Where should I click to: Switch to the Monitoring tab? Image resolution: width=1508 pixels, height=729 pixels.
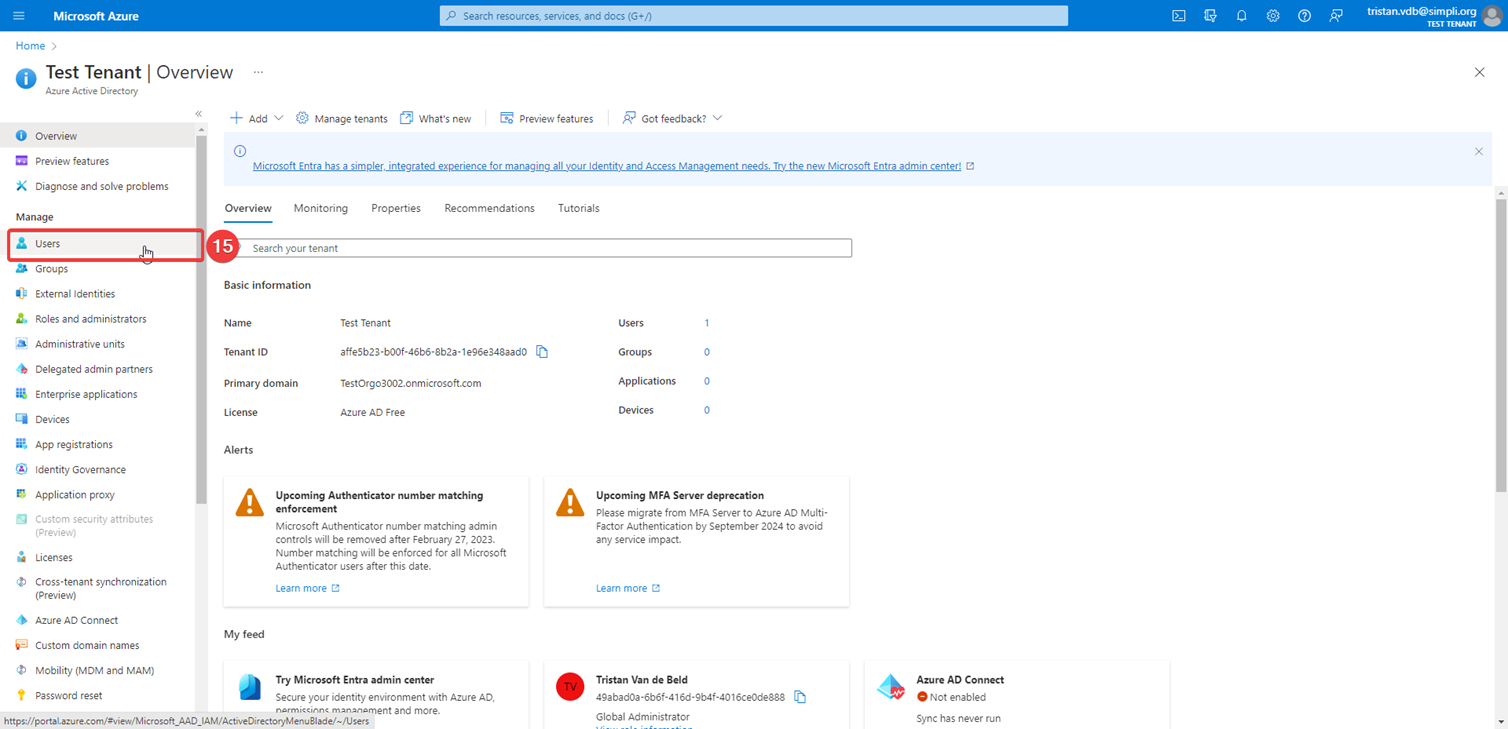coord(321,208)
